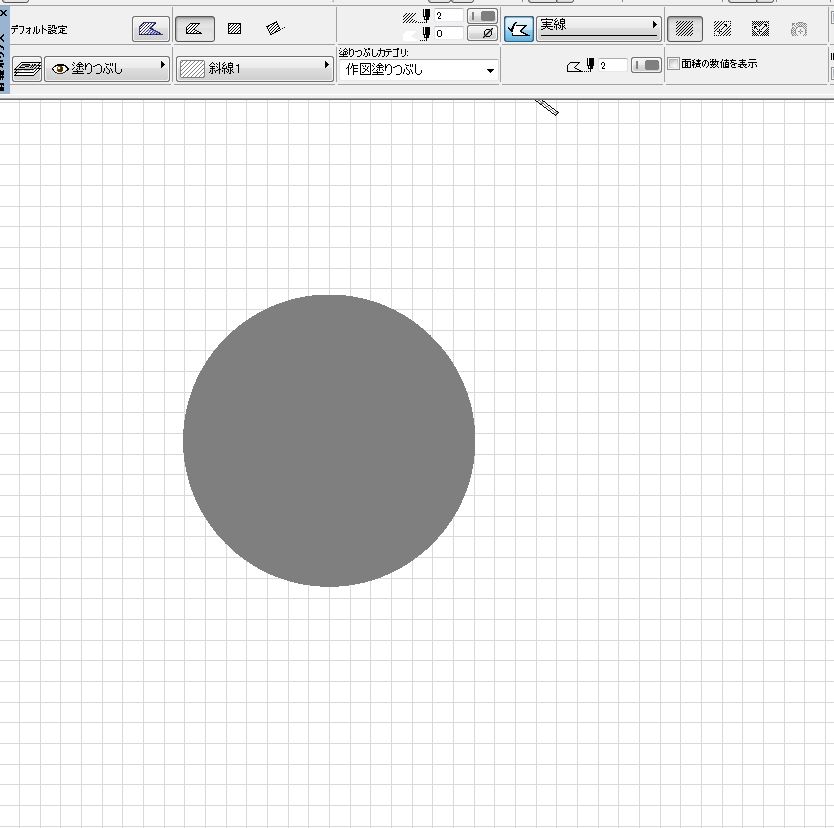Enable the 面積の数値を表示 checkbox
The image size is (834, 828).
(673, 64)
